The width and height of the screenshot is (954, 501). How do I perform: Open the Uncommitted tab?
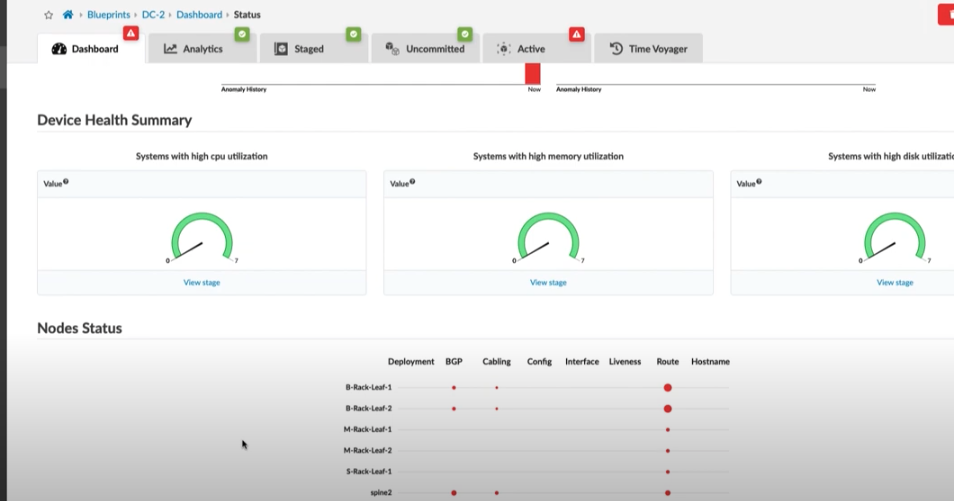[425, 49]
